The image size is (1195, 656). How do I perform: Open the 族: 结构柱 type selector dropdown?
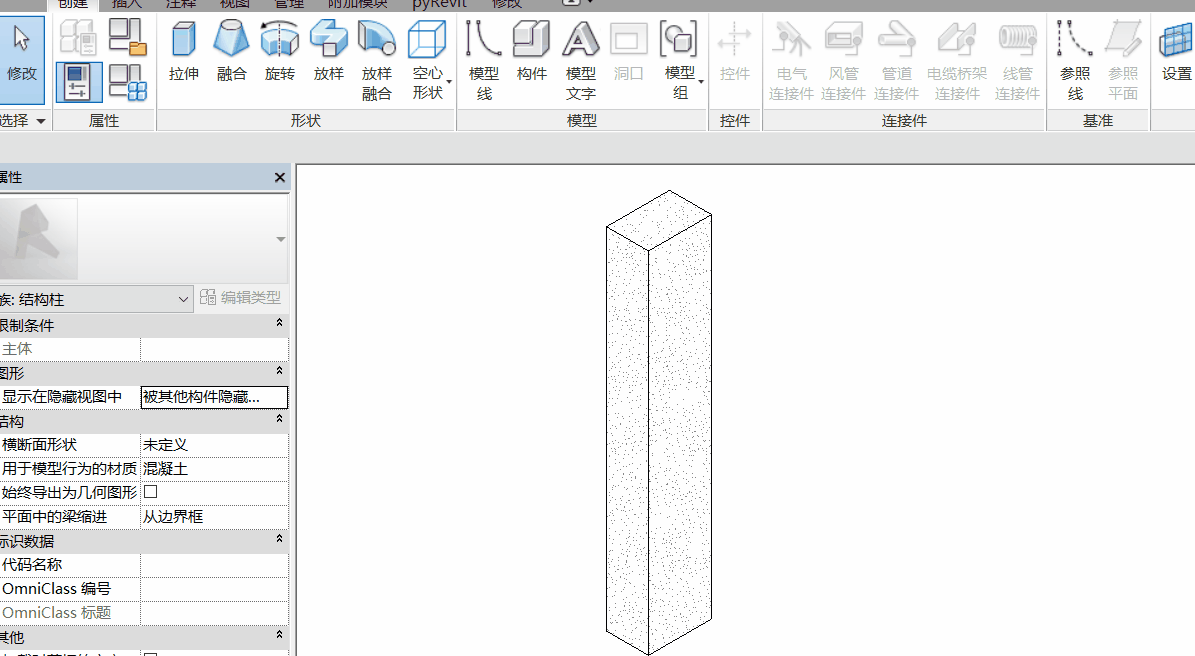(95, 299)
